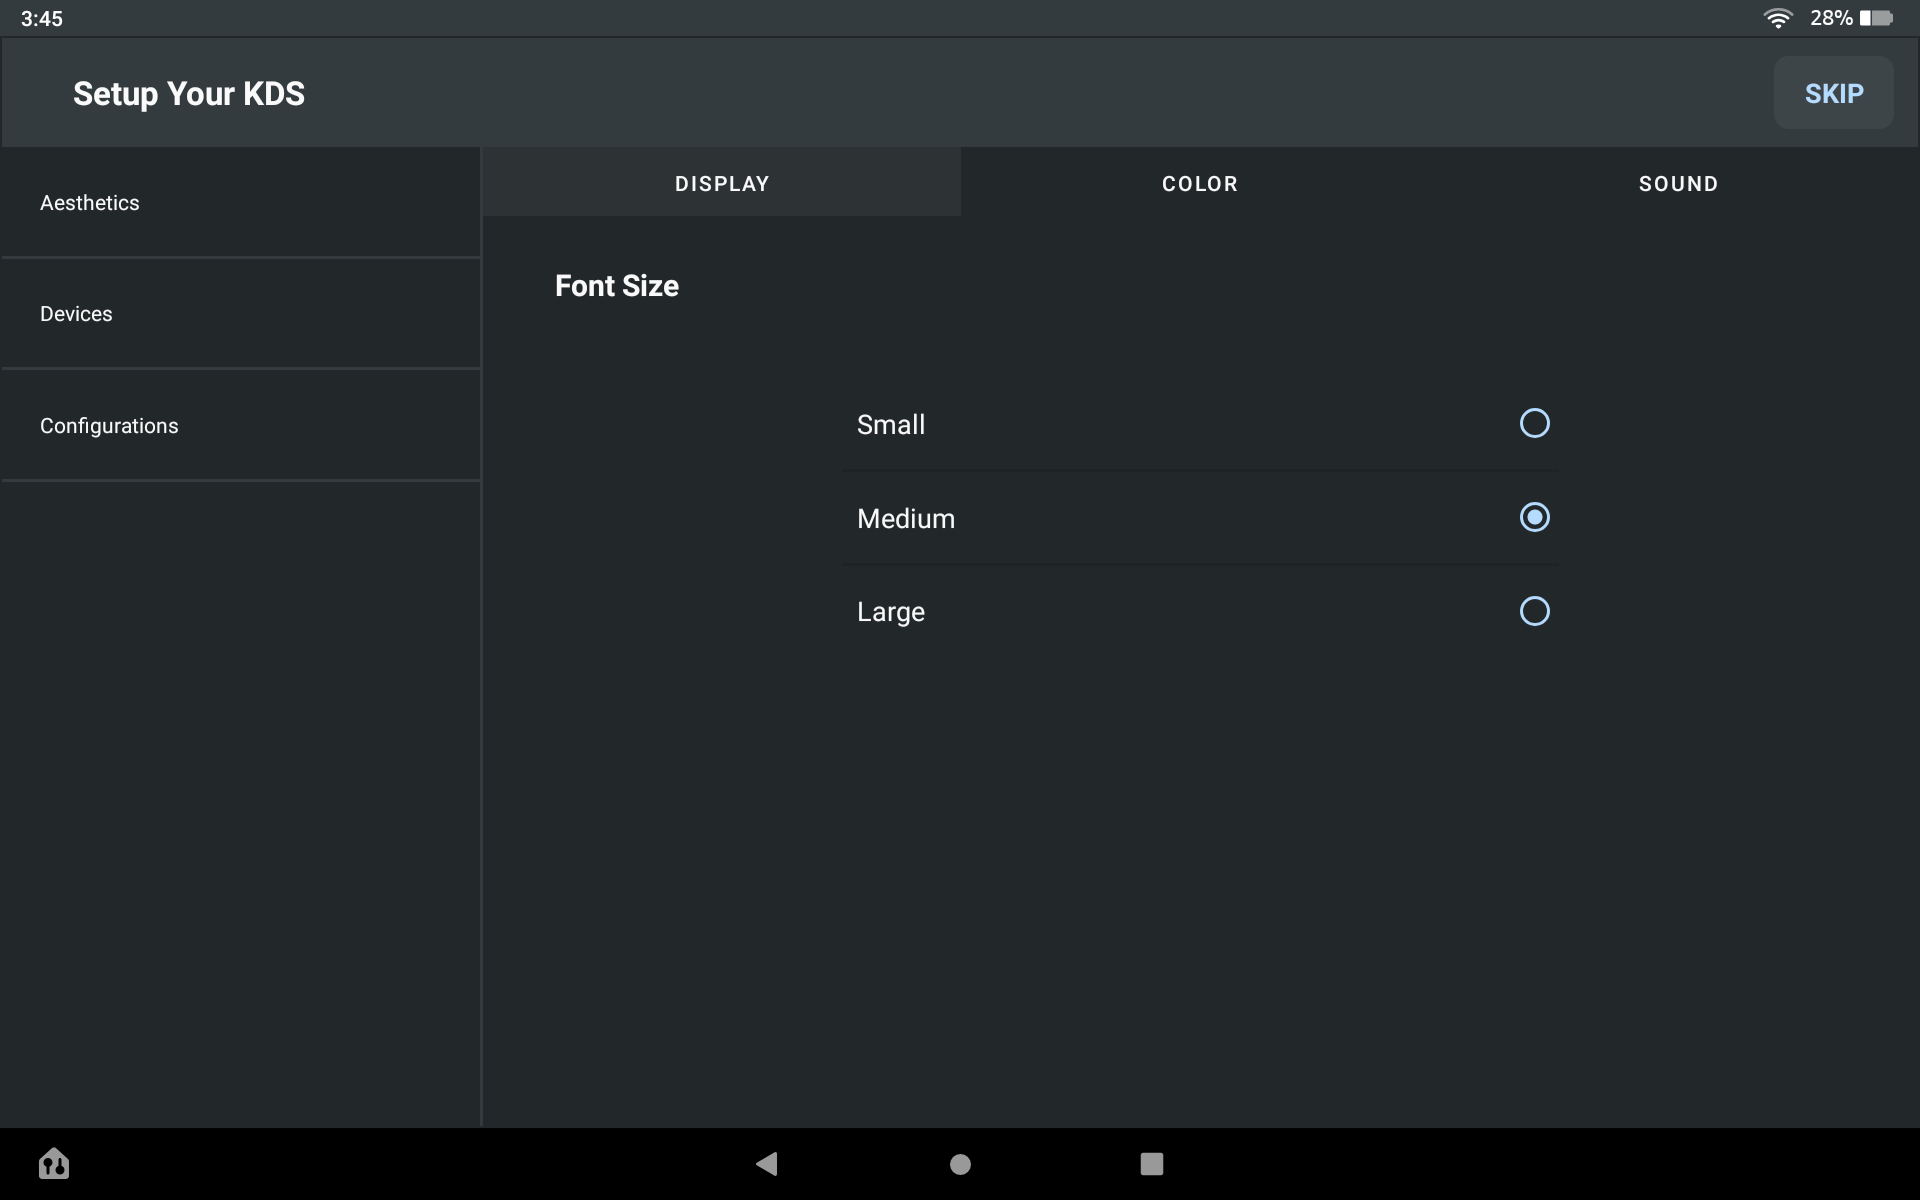Image resolution: width=1920 pixels, height=1200 pixels.
Task: Click the Setup Your KDS title
Action: (189, 94)
